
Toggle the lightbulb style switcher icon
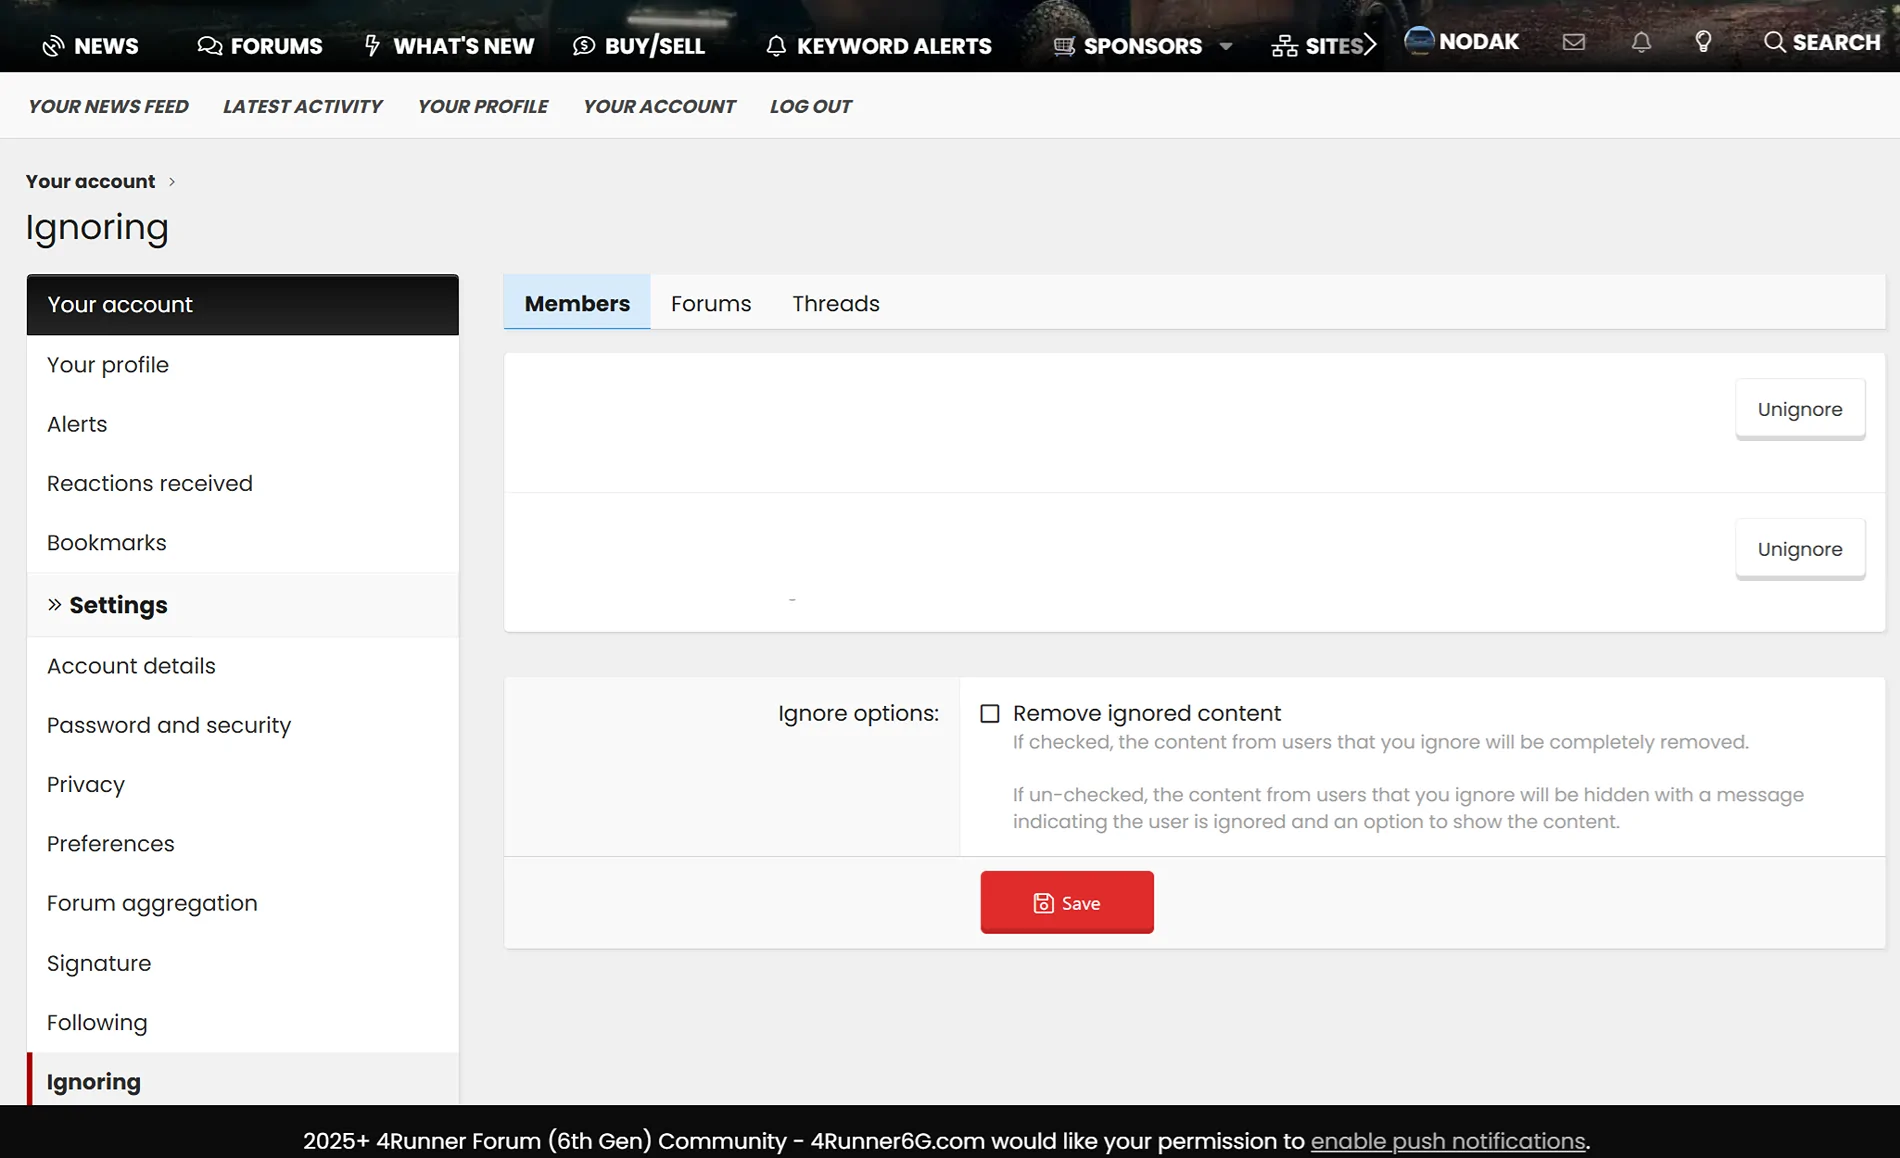pos(1703,42)
